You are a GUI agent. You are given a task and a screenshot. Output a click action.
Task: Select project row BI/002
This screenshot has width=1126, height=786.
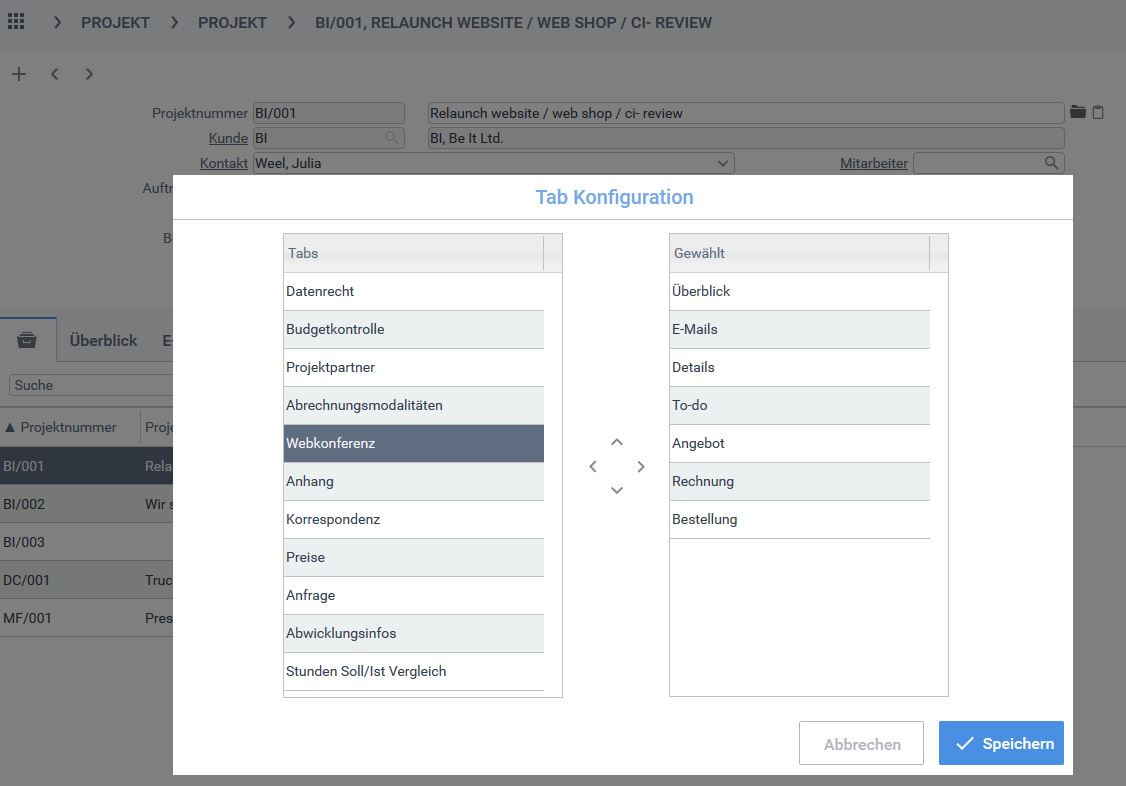click(x=86, y=504)
